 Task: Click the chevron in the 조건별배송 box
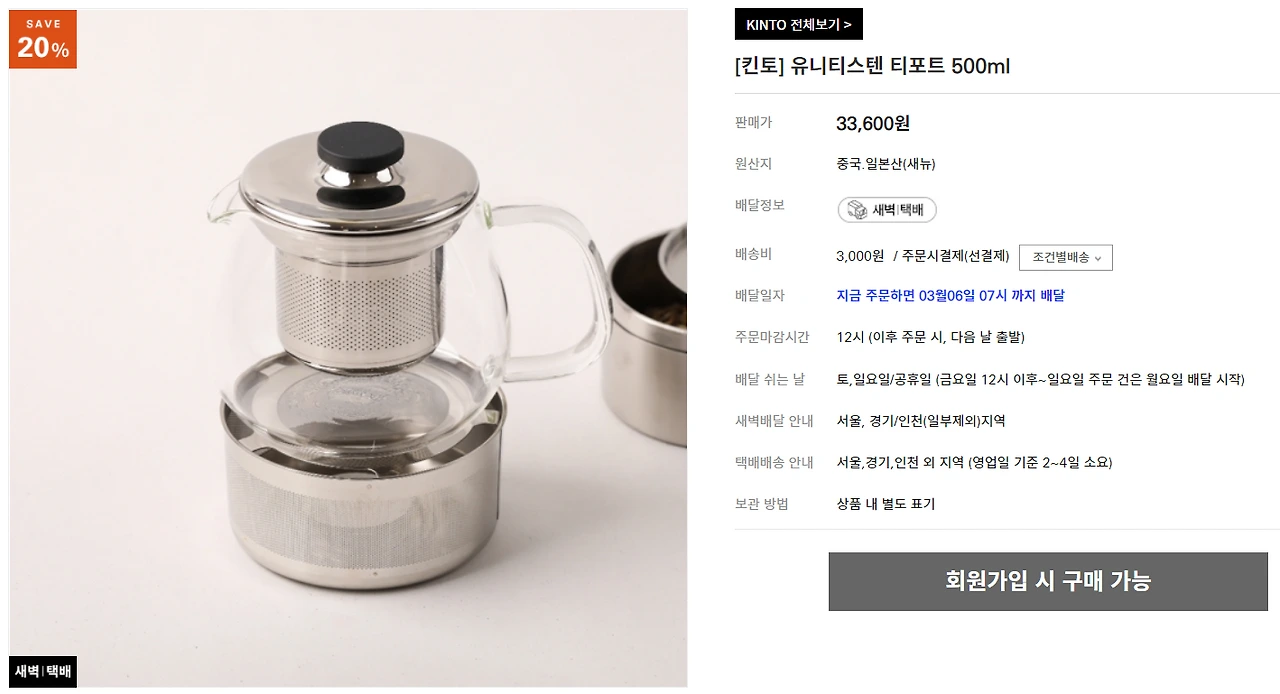(x=1098, y=259)
